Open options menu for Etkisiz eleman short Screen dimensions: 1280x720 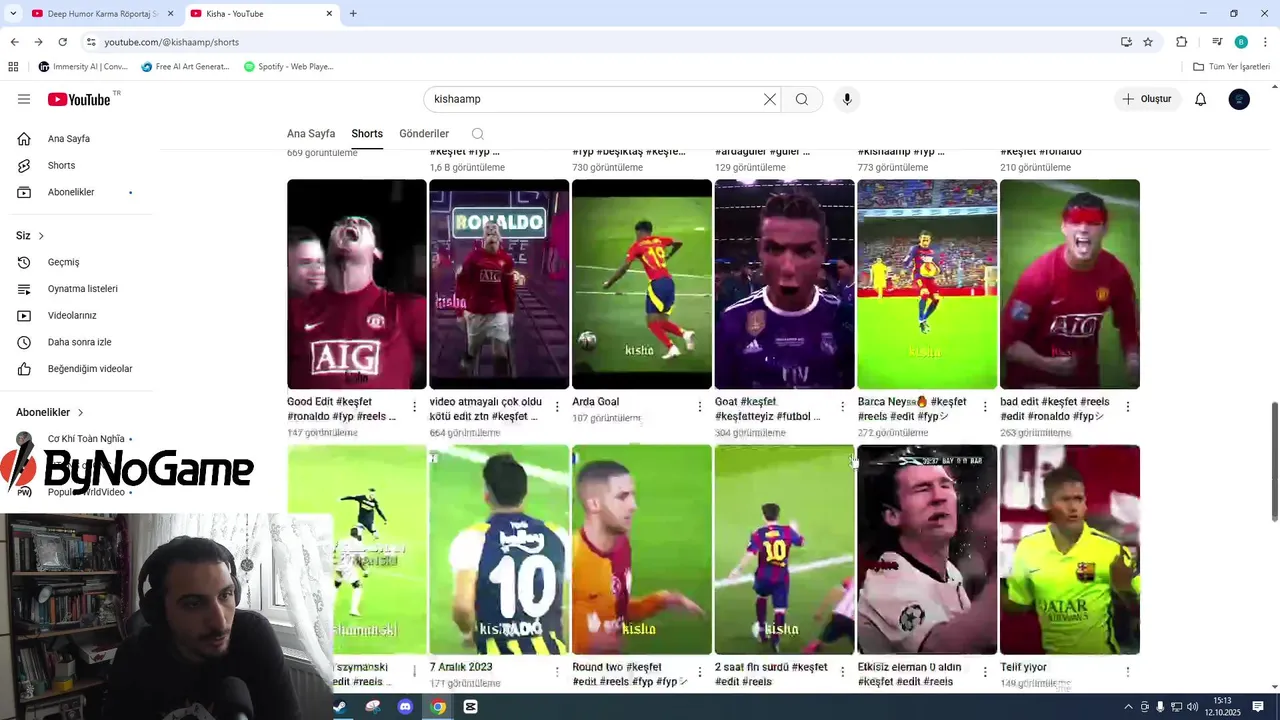point(985,672)
